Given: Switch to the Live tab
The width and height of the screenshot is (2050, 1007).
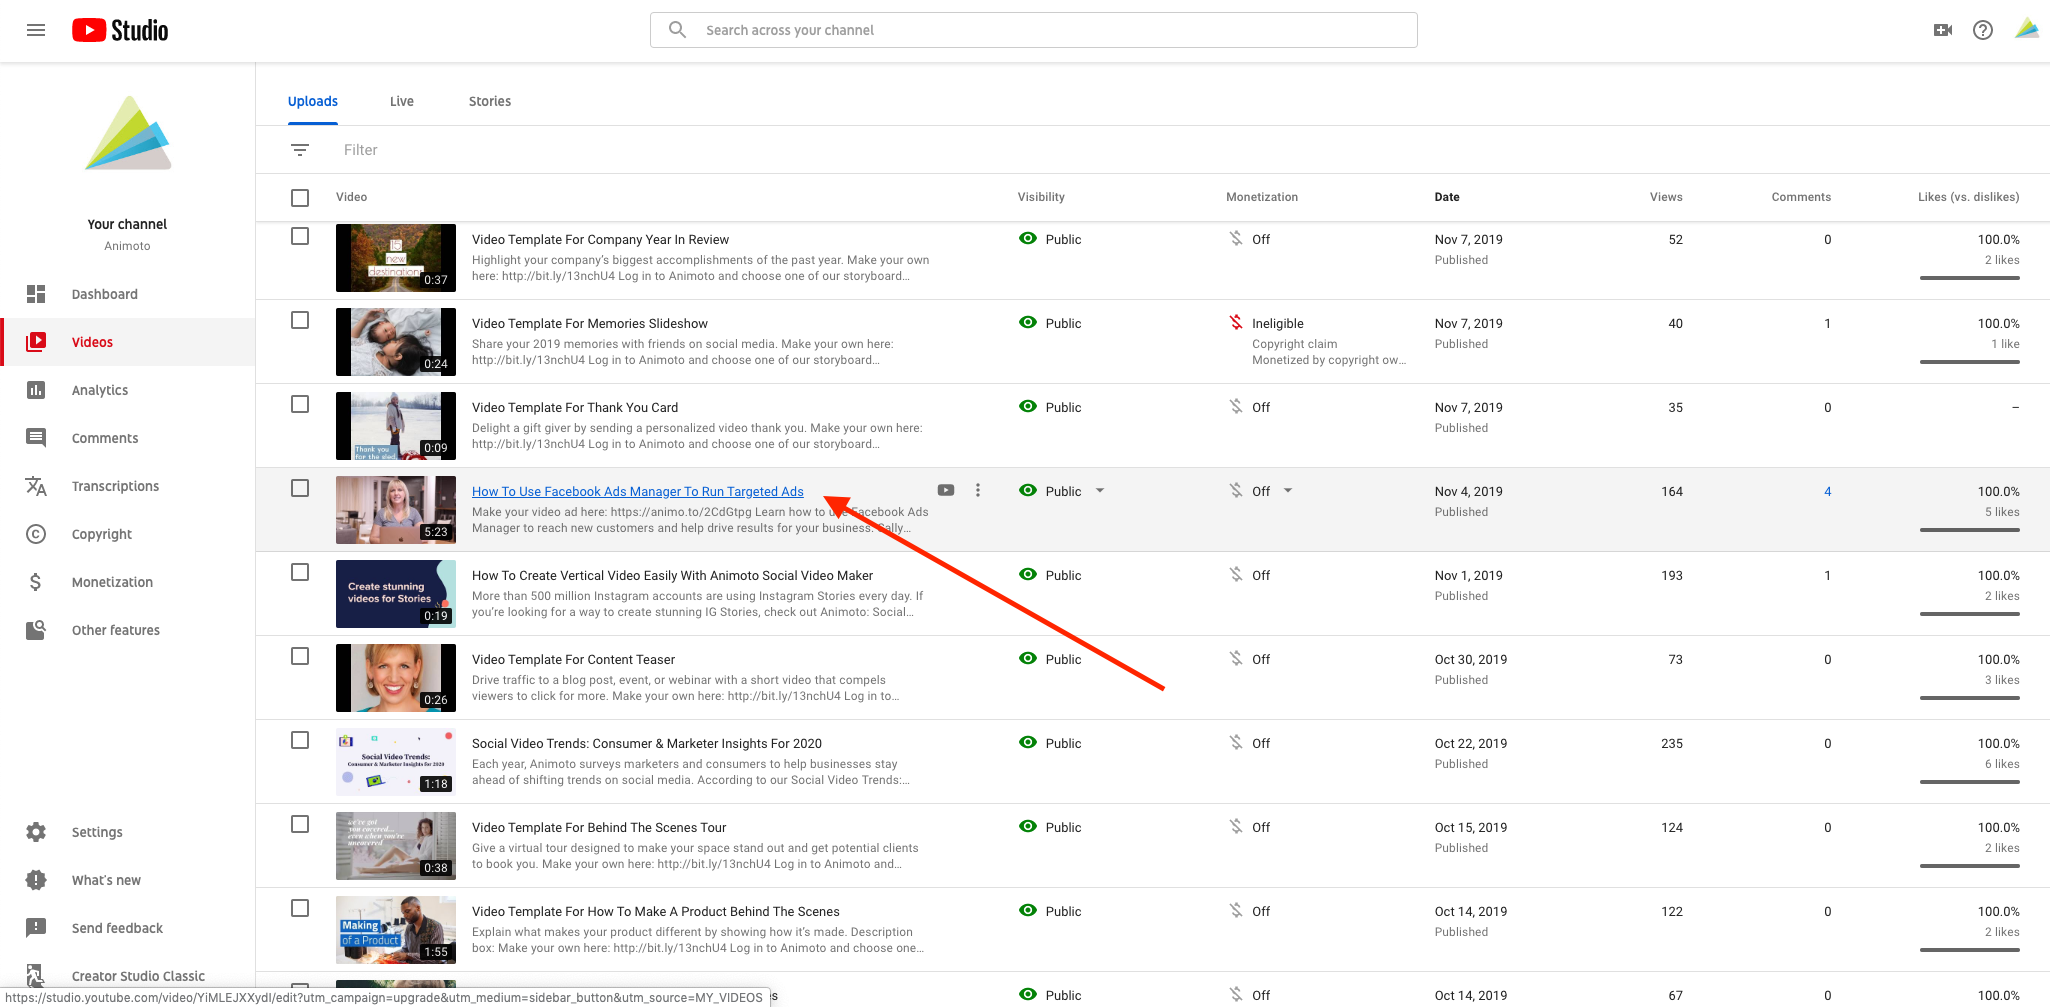Looking at the screenshot, I should coord(402,101).
